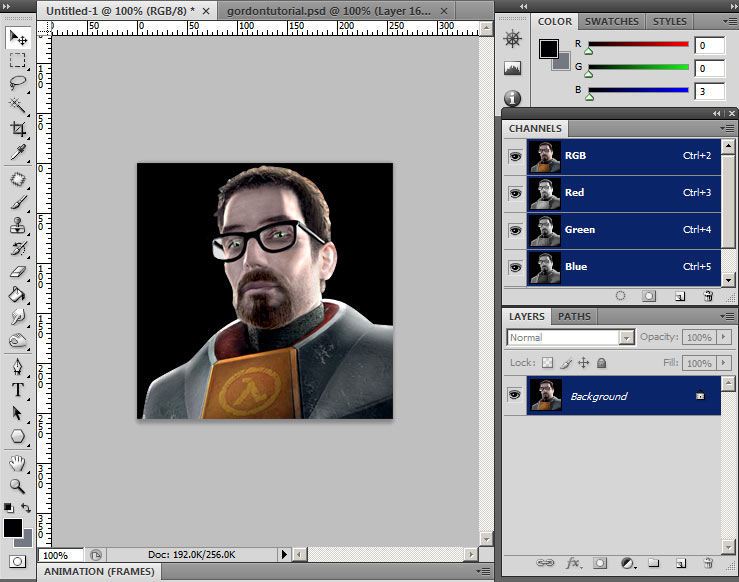
Task: Click the foreground color swatch in Color panel
Action: point(549,48)
